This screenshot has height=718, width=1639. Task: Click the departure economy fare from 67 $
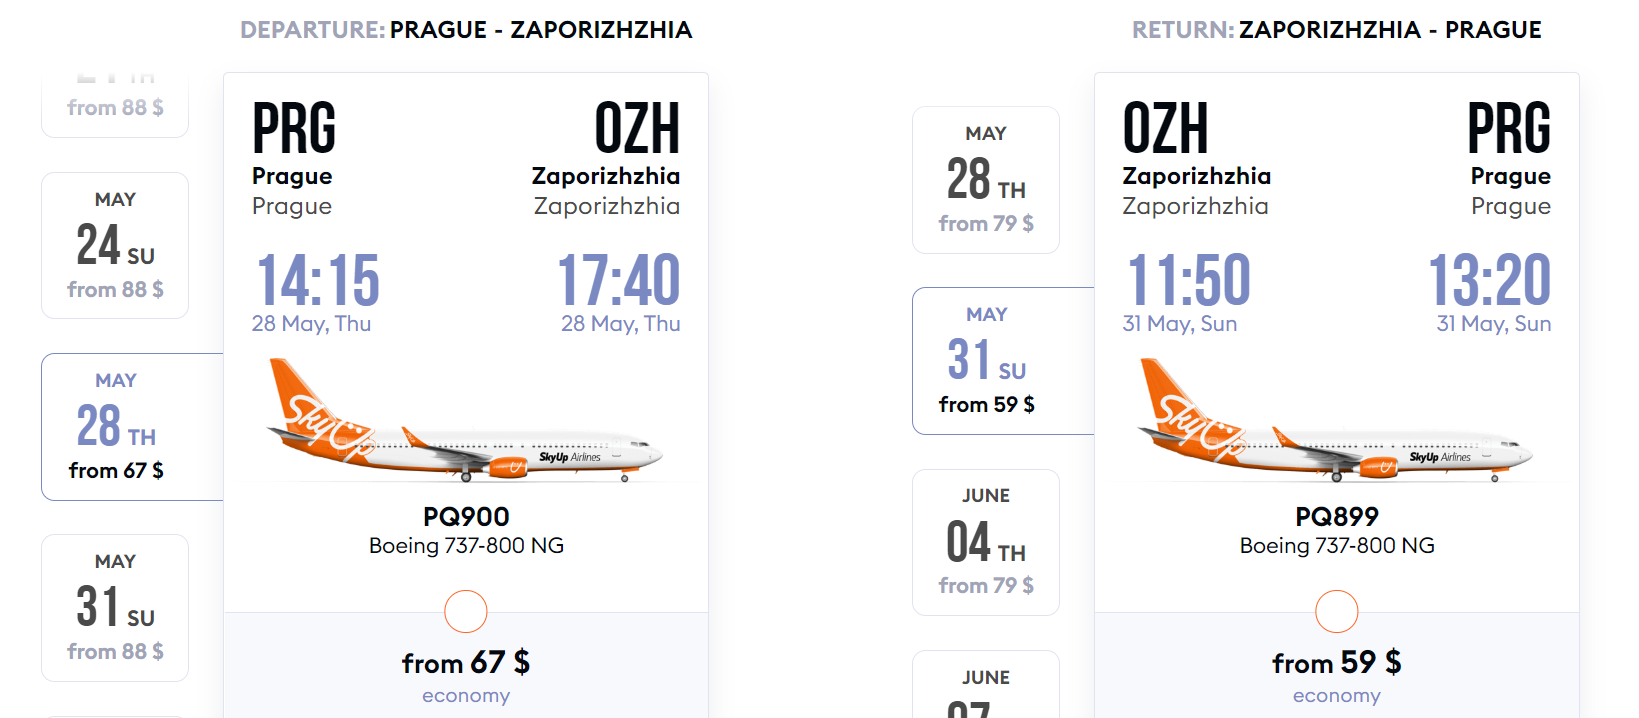[x=466, y=673]
